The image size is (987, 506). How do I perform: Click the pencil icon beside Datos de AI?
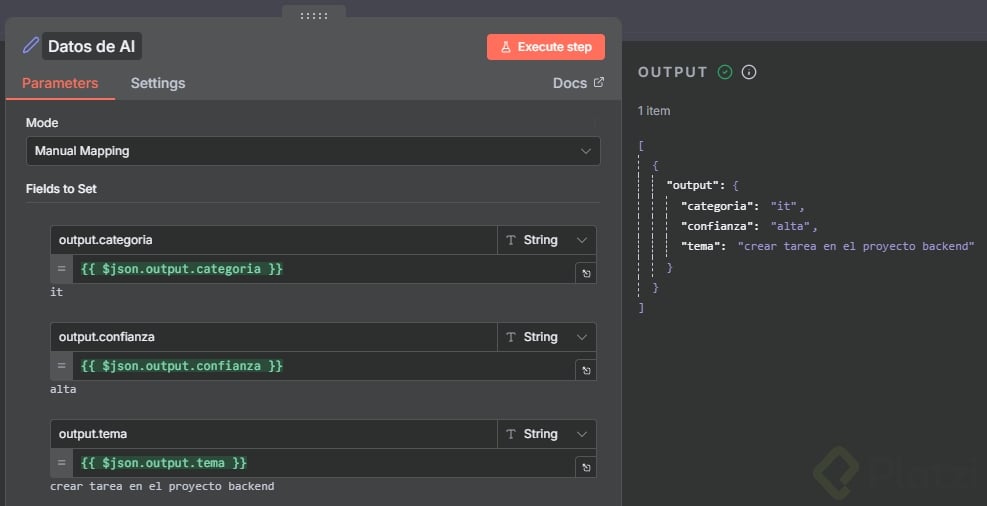tap(31, 45)
